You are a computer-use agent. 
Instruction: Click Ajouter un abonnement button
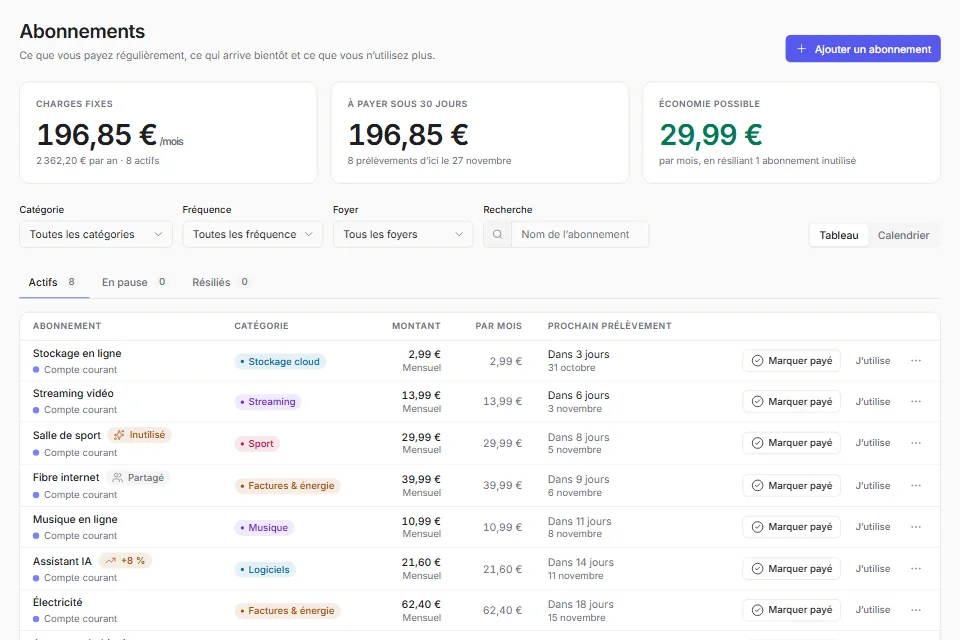[863, 49]
